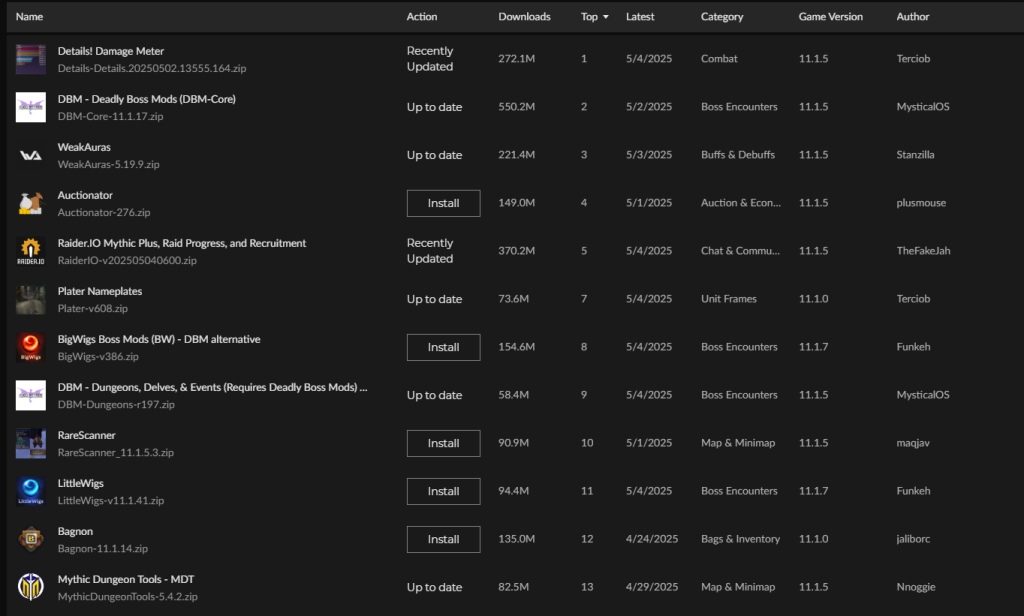Click author Stanzilla
Image resolution: width=1024 pixels, height=616 pixels.
coord(915,155)
